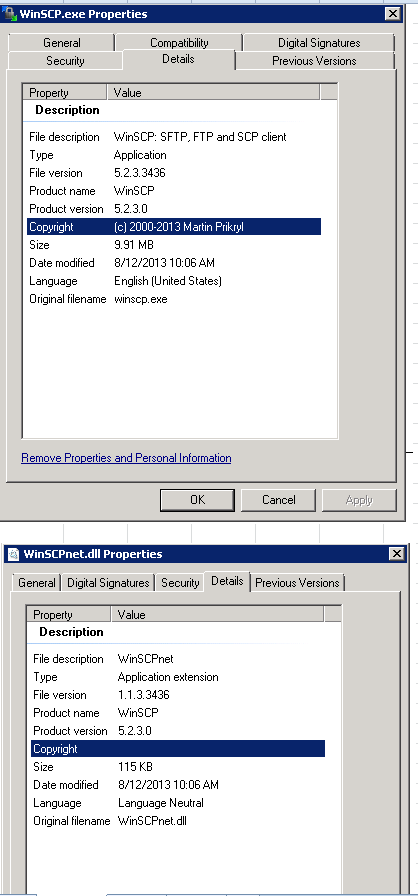Click Property column header in WinSCPnet.dll list
The height and width of the screenshot is (896, 418).
coord(69,615)
